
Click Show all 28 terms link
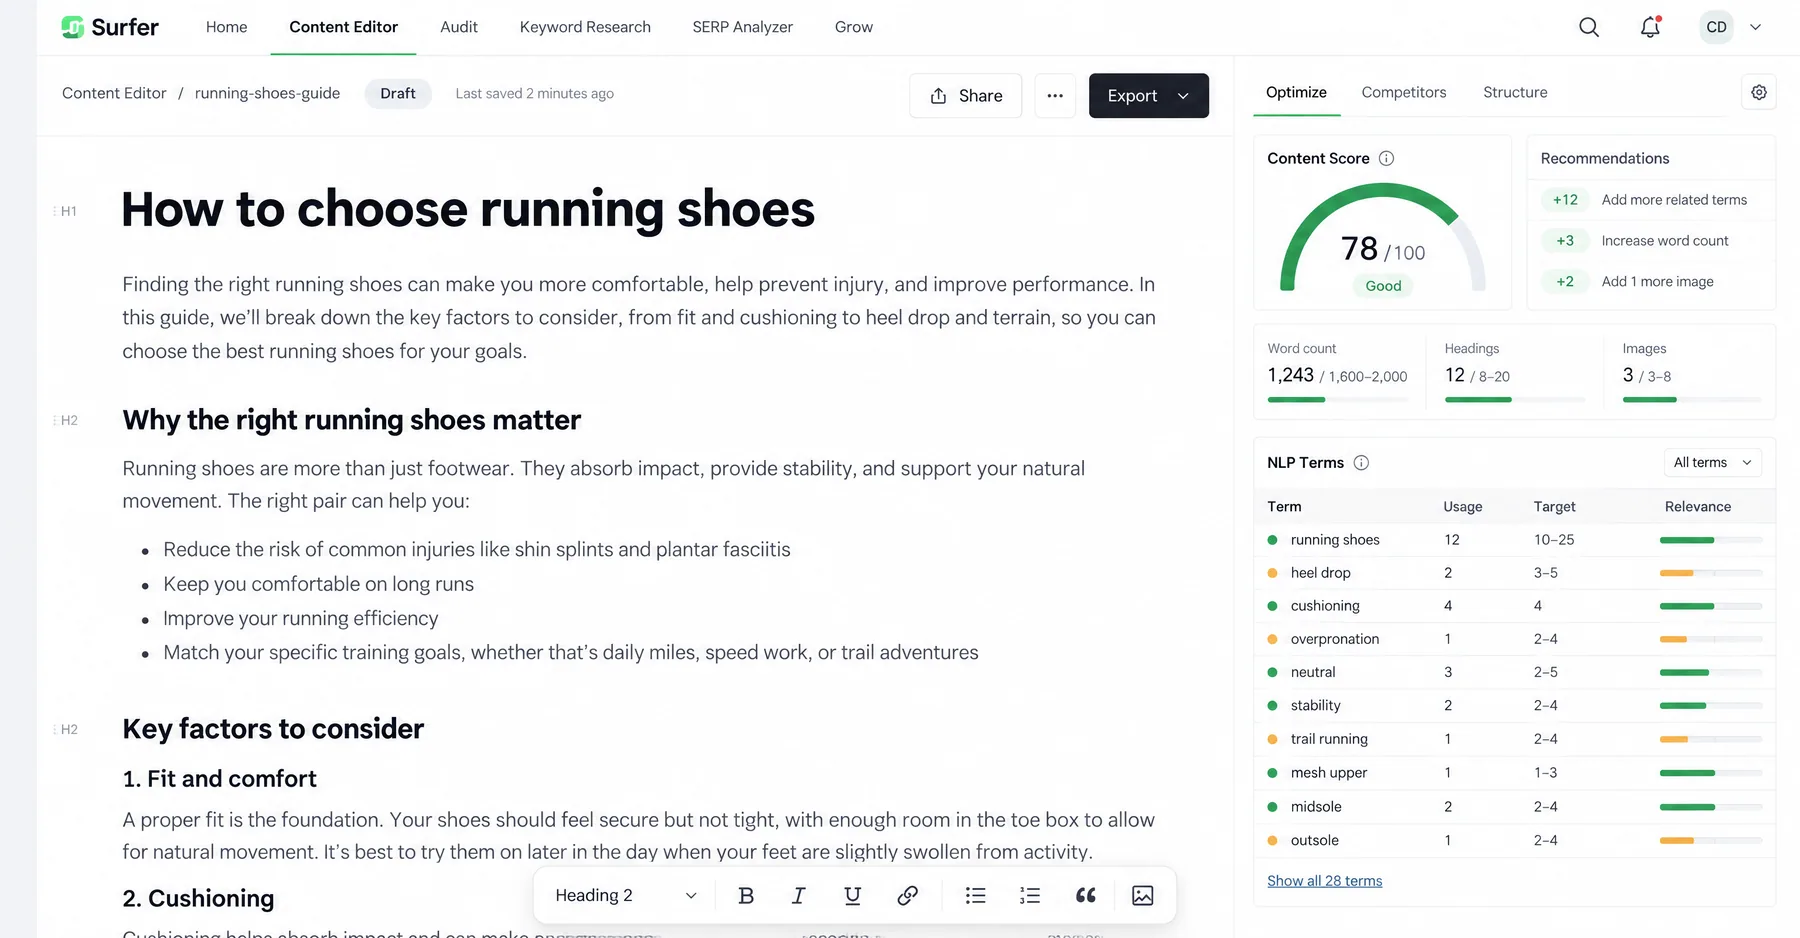pyautogui.click(x=1325, y=881)
